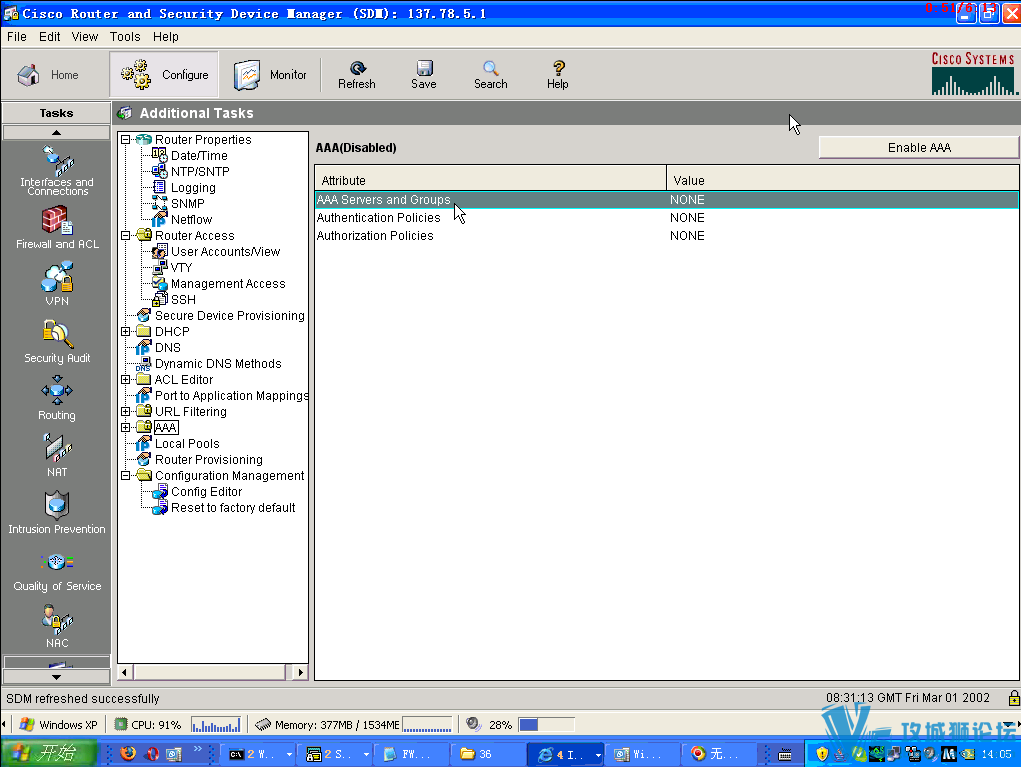Select the Configure gears icon

(136, 74)
